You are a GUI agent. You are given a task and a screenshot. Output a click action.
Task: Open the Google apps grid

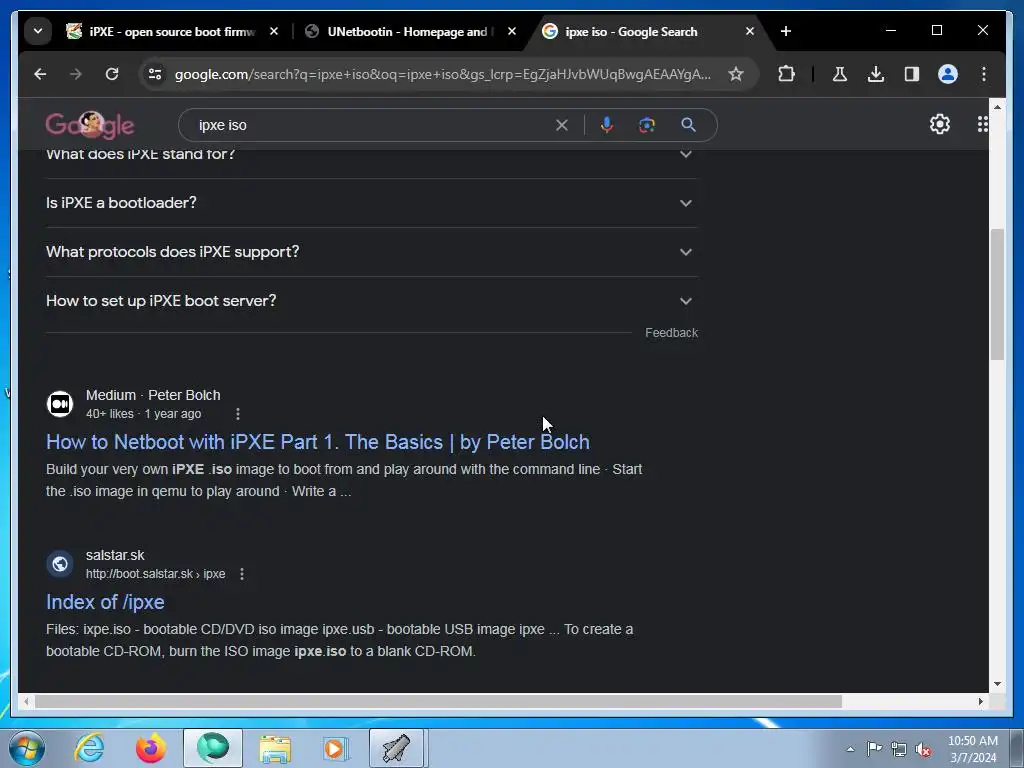coord(982,124)
